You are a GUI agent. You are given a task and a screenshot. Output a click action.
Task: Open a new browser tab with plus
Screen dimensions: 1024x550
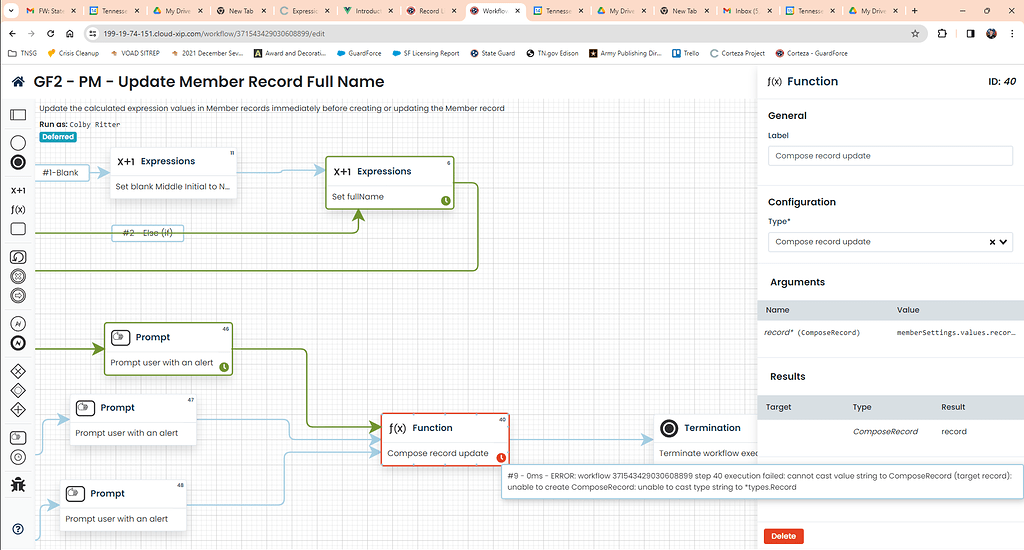914,10
